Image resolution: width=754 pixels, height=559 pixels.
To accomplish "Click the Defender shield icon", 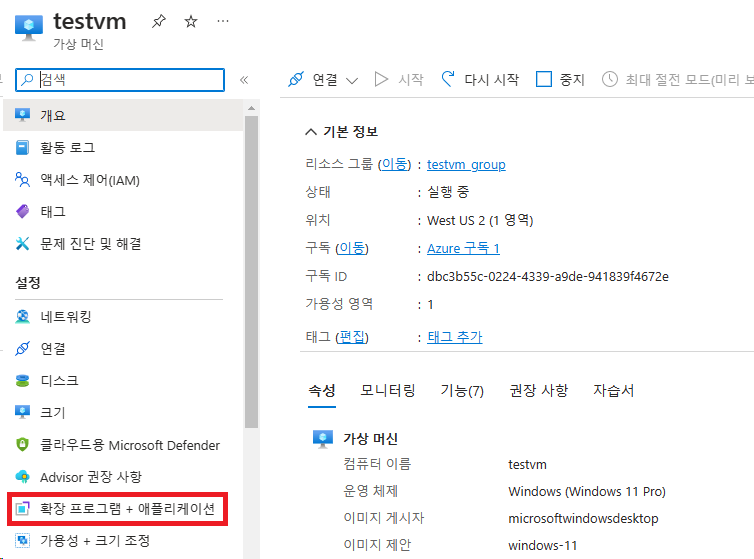I will pyautogui.click(x=22, y=445).
